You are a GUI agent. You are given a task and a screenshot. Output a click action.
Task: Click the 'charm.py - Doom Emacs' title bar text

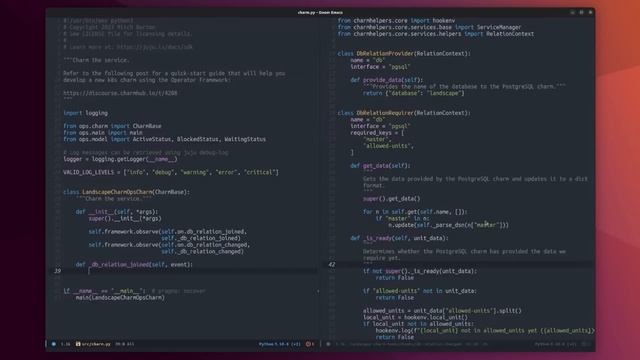320,12
